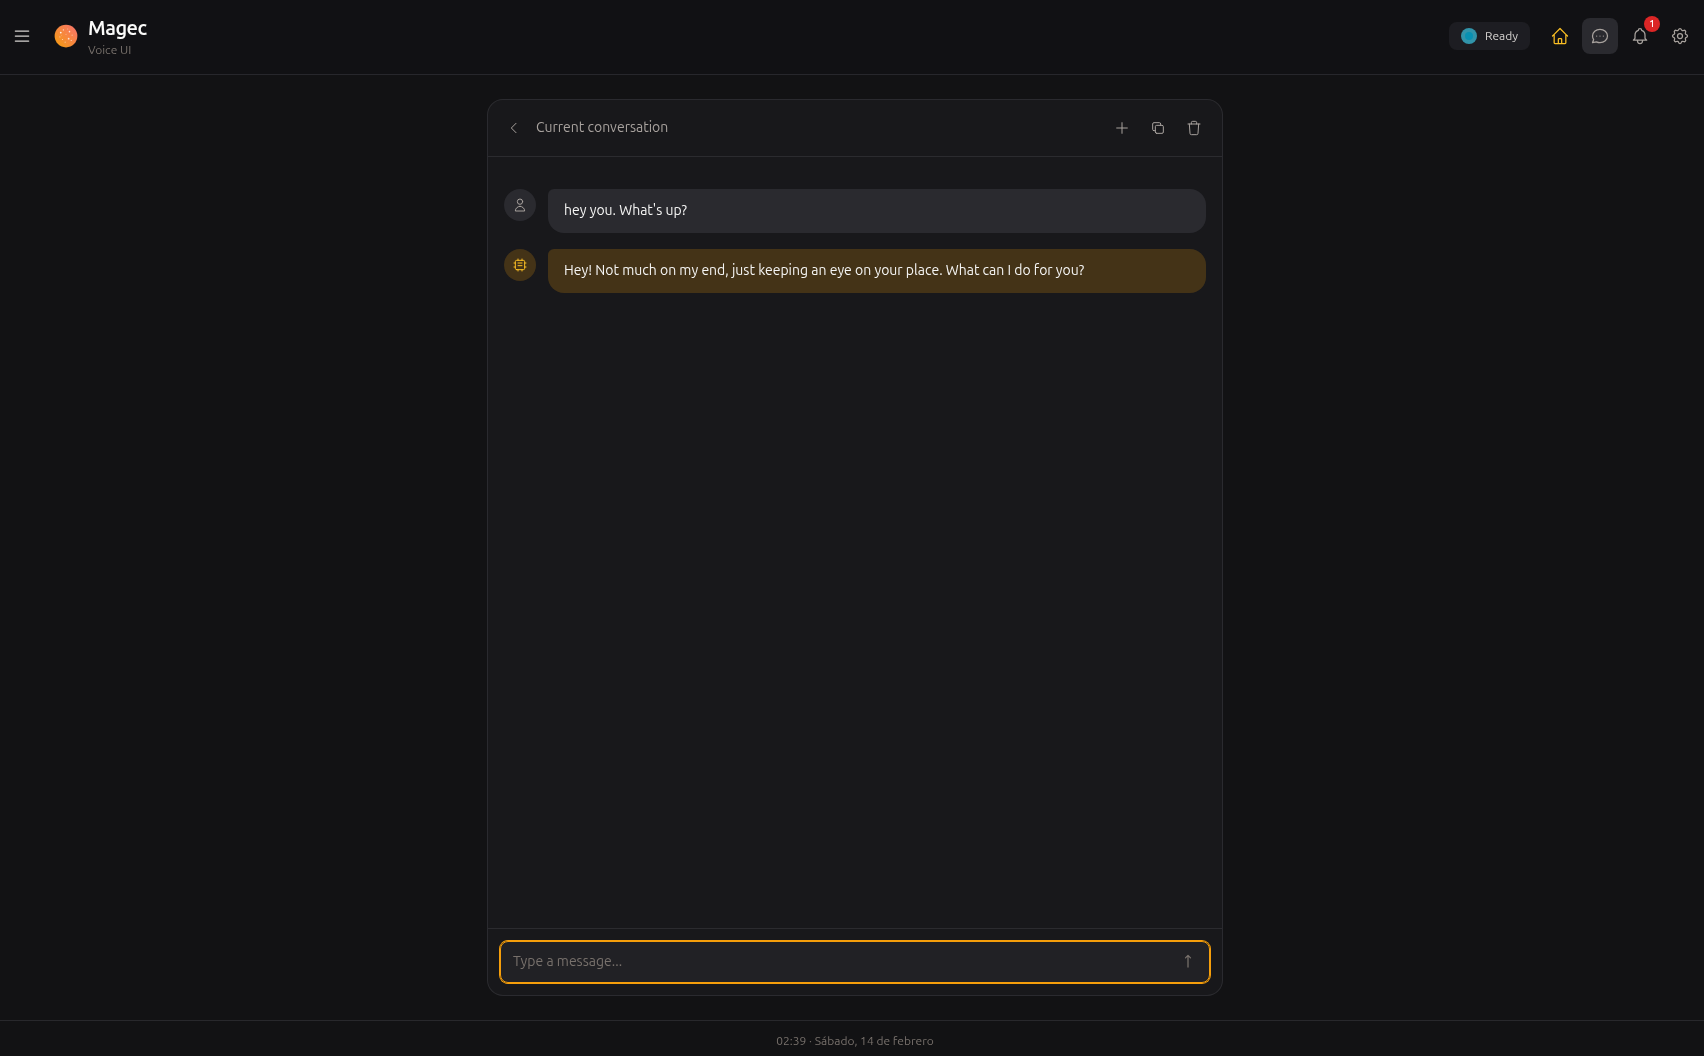The height and width of the screenshot is (1056, 1704).
Task: Click the user avatar beside the first message
Action: [520, 205]
